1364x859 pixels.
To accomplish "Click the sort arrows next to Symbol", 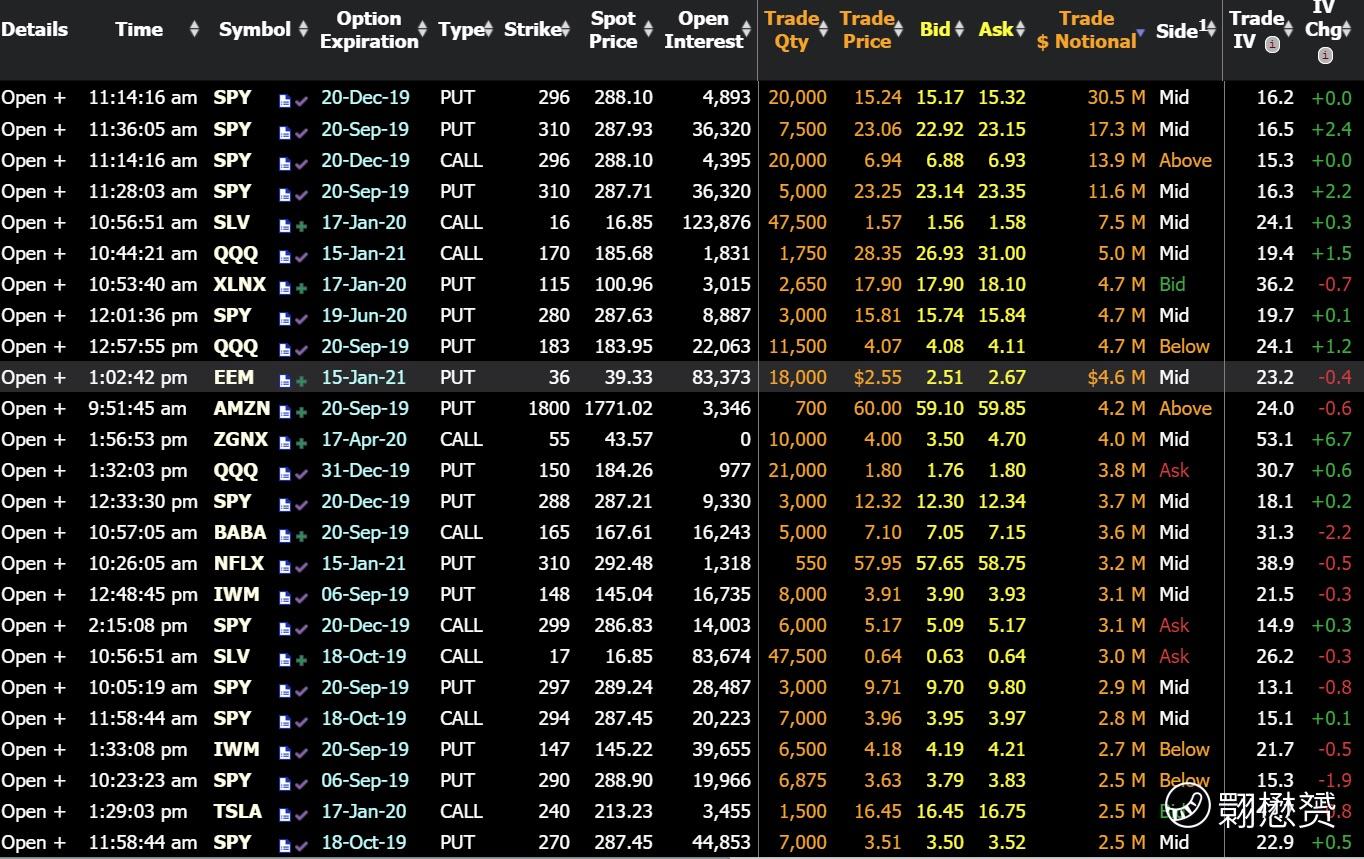I will (x=303, y=29).
